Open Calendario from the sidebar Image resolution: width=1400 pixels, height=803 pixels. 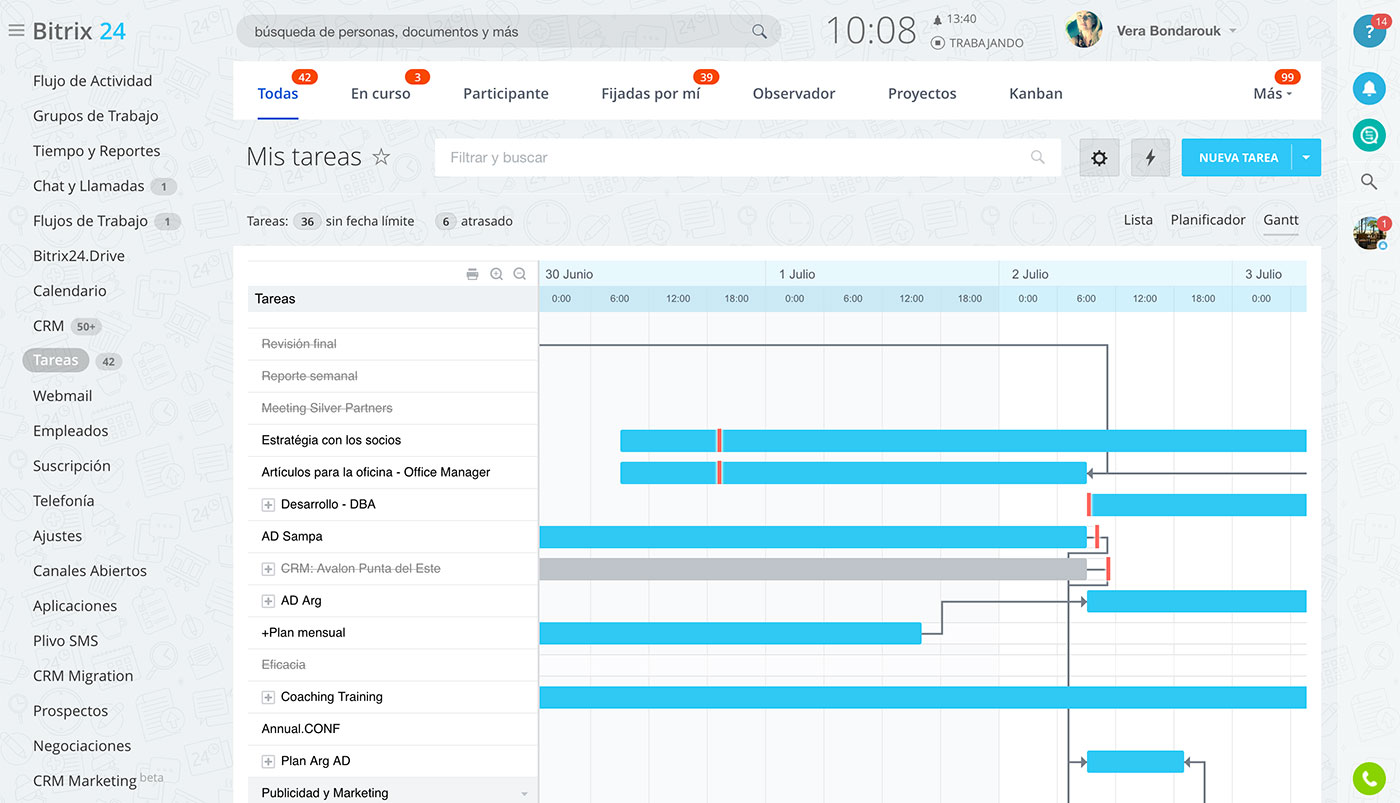pos(69,291)
